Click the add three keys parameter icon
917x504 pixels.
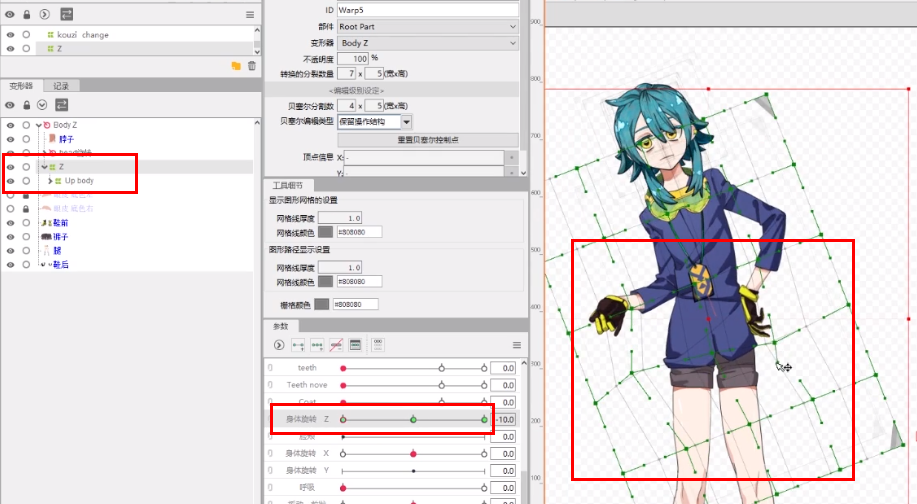point(317,346)
